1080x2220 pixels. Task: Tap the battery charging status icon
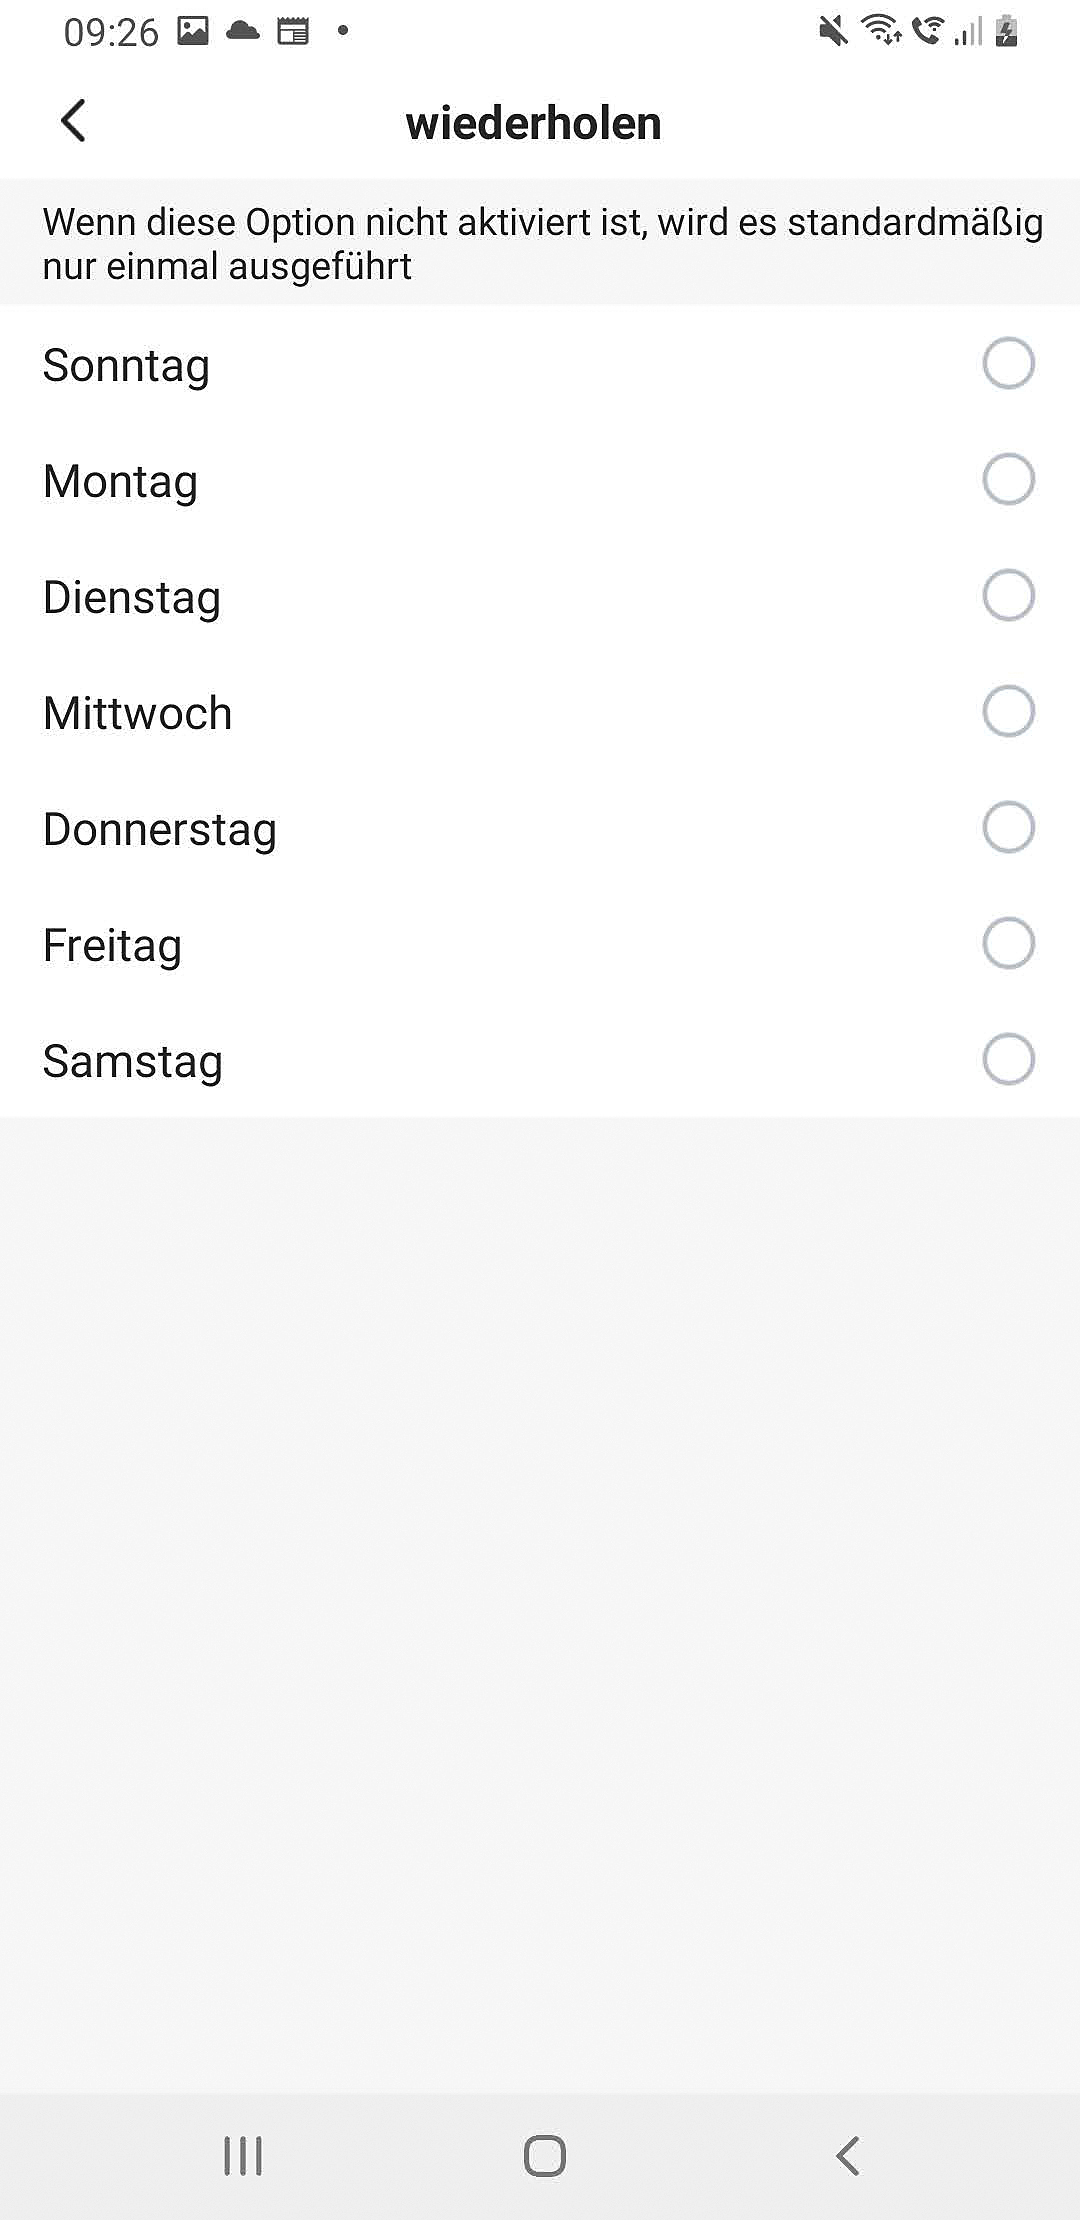coord(1007,32)
